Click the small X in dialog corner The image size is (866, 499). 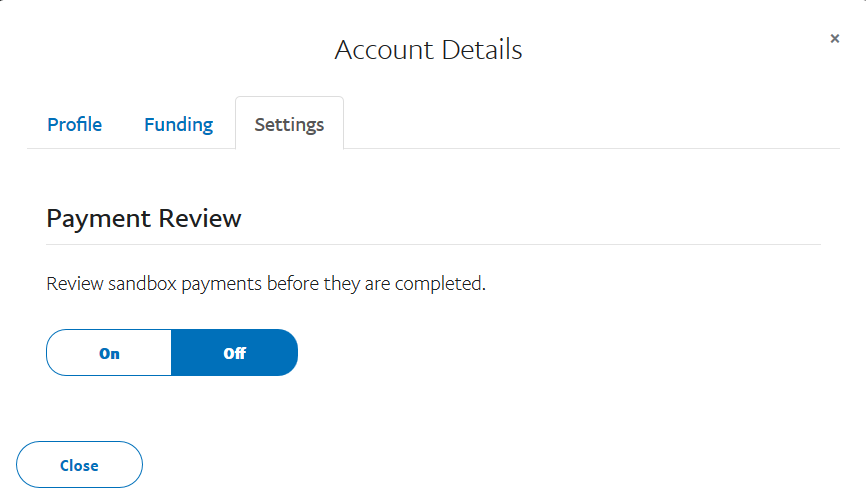point(835,39)
